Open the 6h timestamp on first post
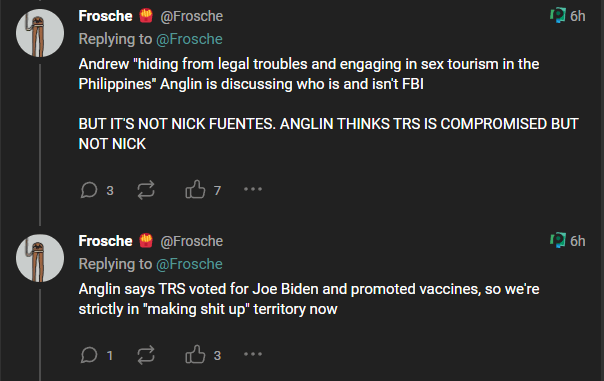Viewport: 604px width, 381px height. click(577, 16)
